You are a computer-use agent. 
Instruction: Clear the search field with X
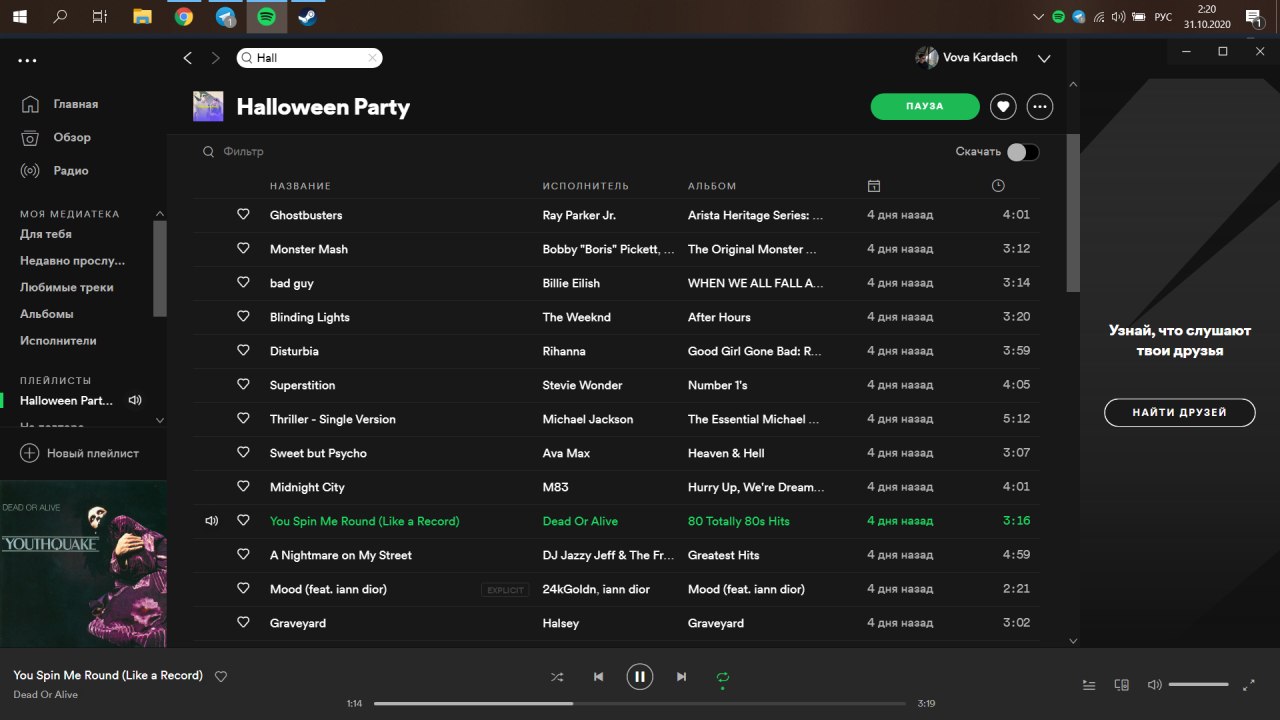(372, 58)
